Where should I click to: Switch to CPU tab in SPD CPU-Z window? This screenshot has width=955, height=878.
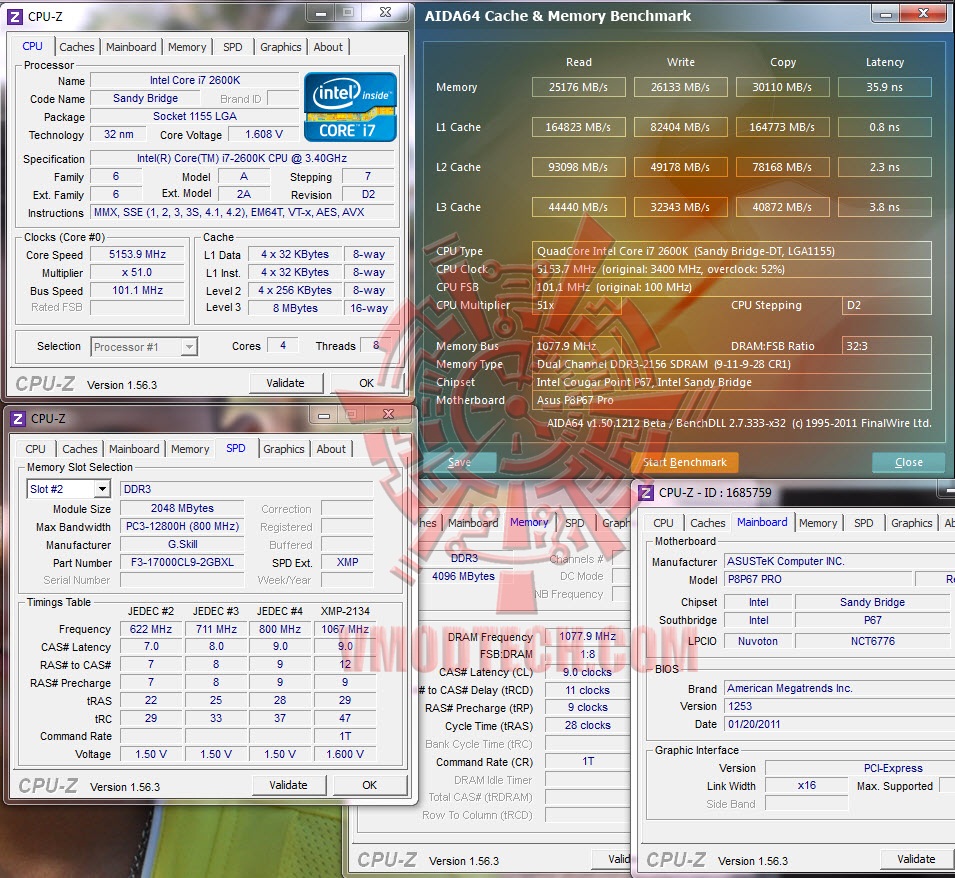(x=35, y=449)
